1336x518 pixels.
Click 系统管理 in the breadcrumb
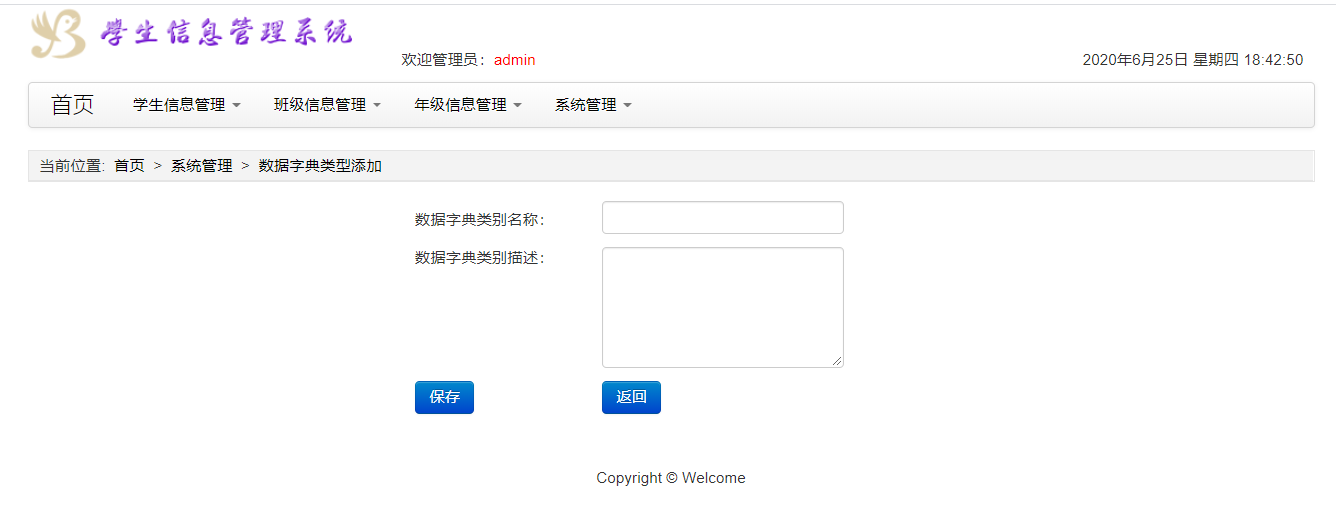pyautogui.click(x=201, y=166)
